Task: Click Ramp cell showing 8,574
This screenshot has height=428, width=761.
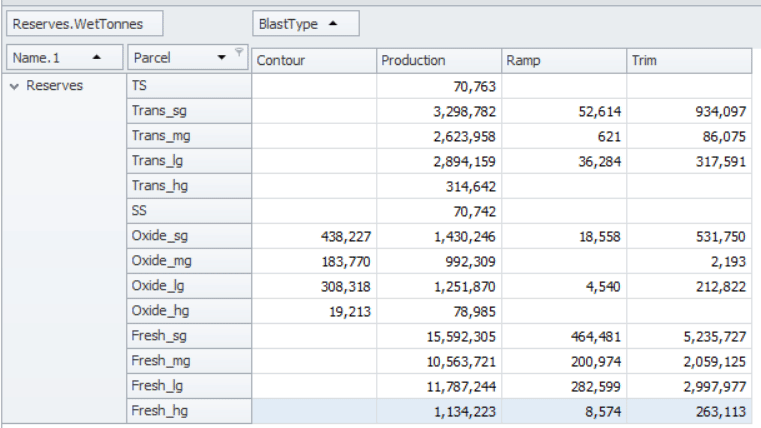Action: coord(563,411)
